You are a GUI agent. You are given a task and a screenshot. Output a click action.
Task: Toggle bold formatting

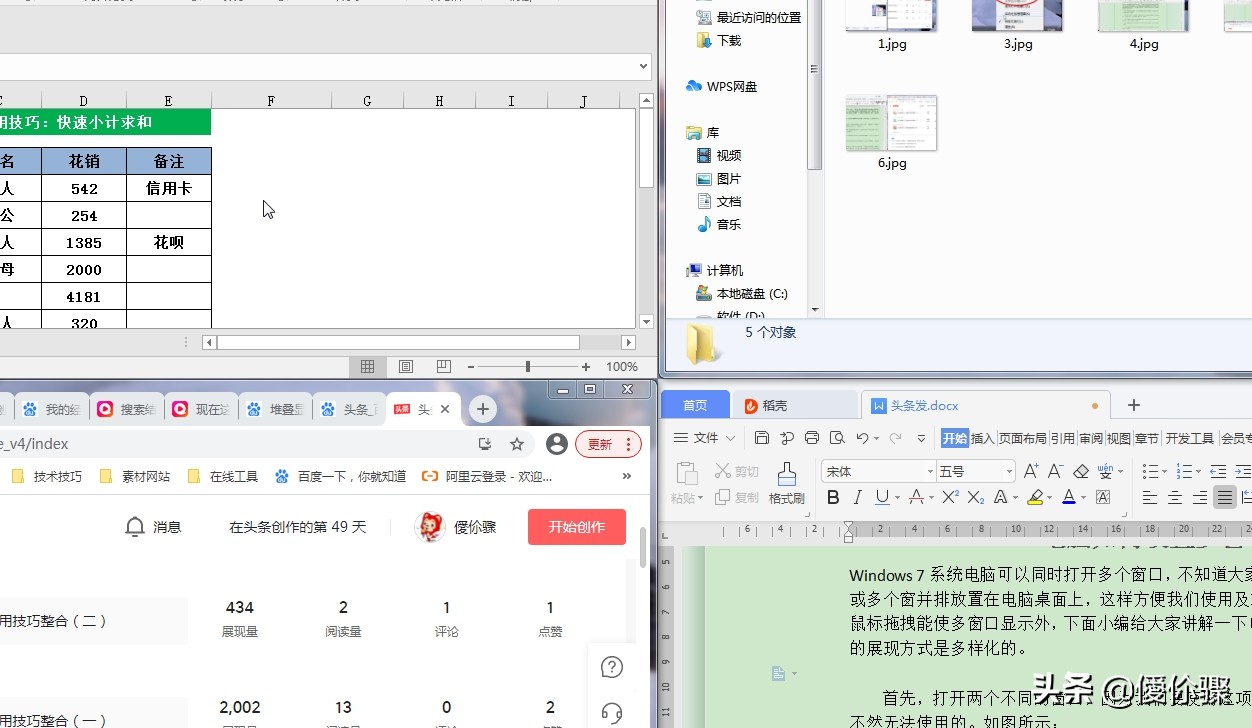834,497
